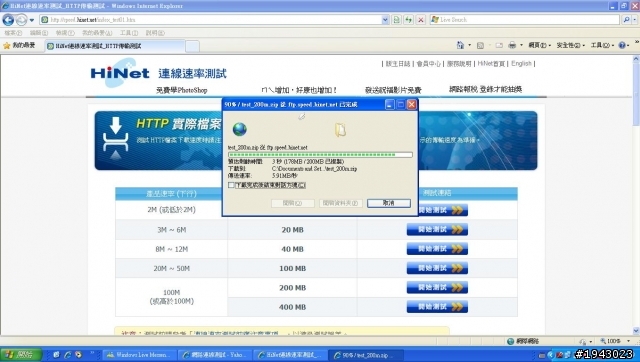
Task: Click the Live Search magnifier button
Action: [626, 20]
